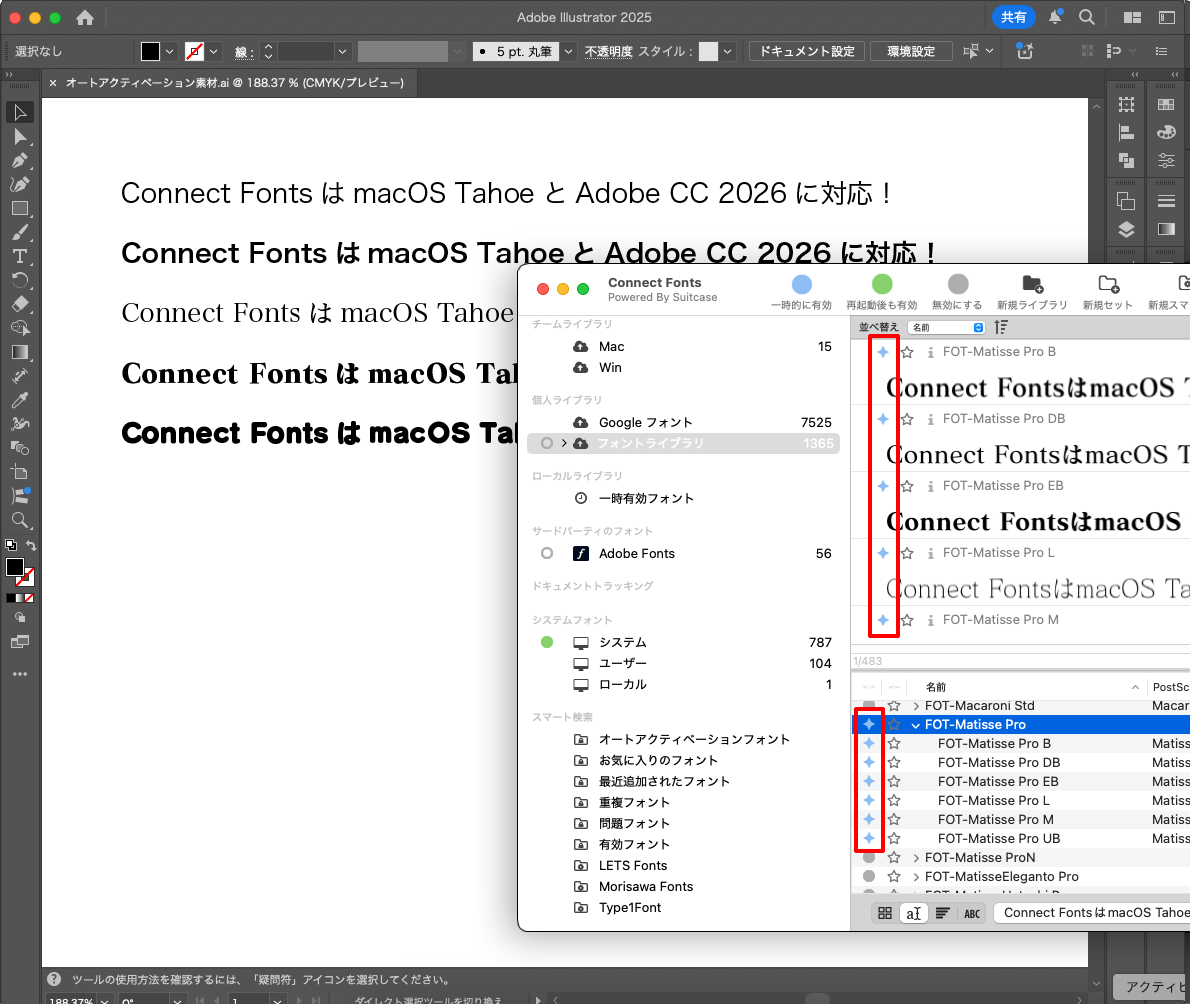
Task: Open Illustrator search magnifier icon
Action: tap(1087, 17)
